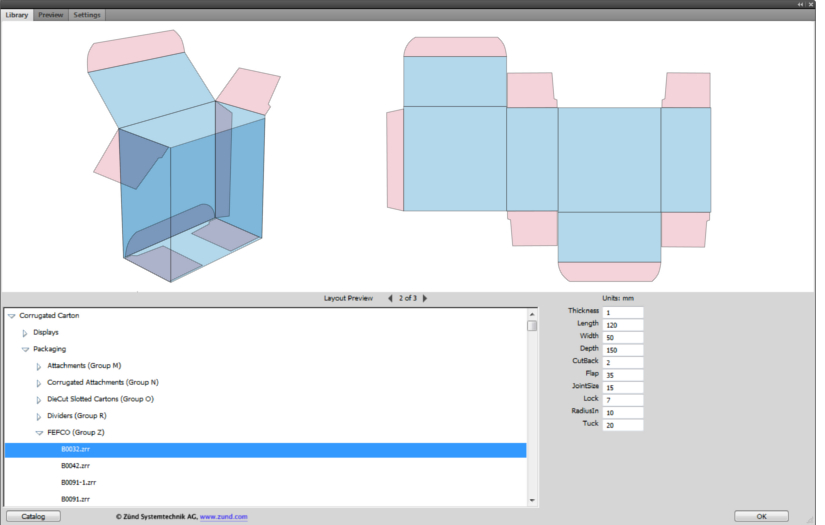
Task: Collapse FEFCO (Group Z) node
Action: [x=39, y=433]
